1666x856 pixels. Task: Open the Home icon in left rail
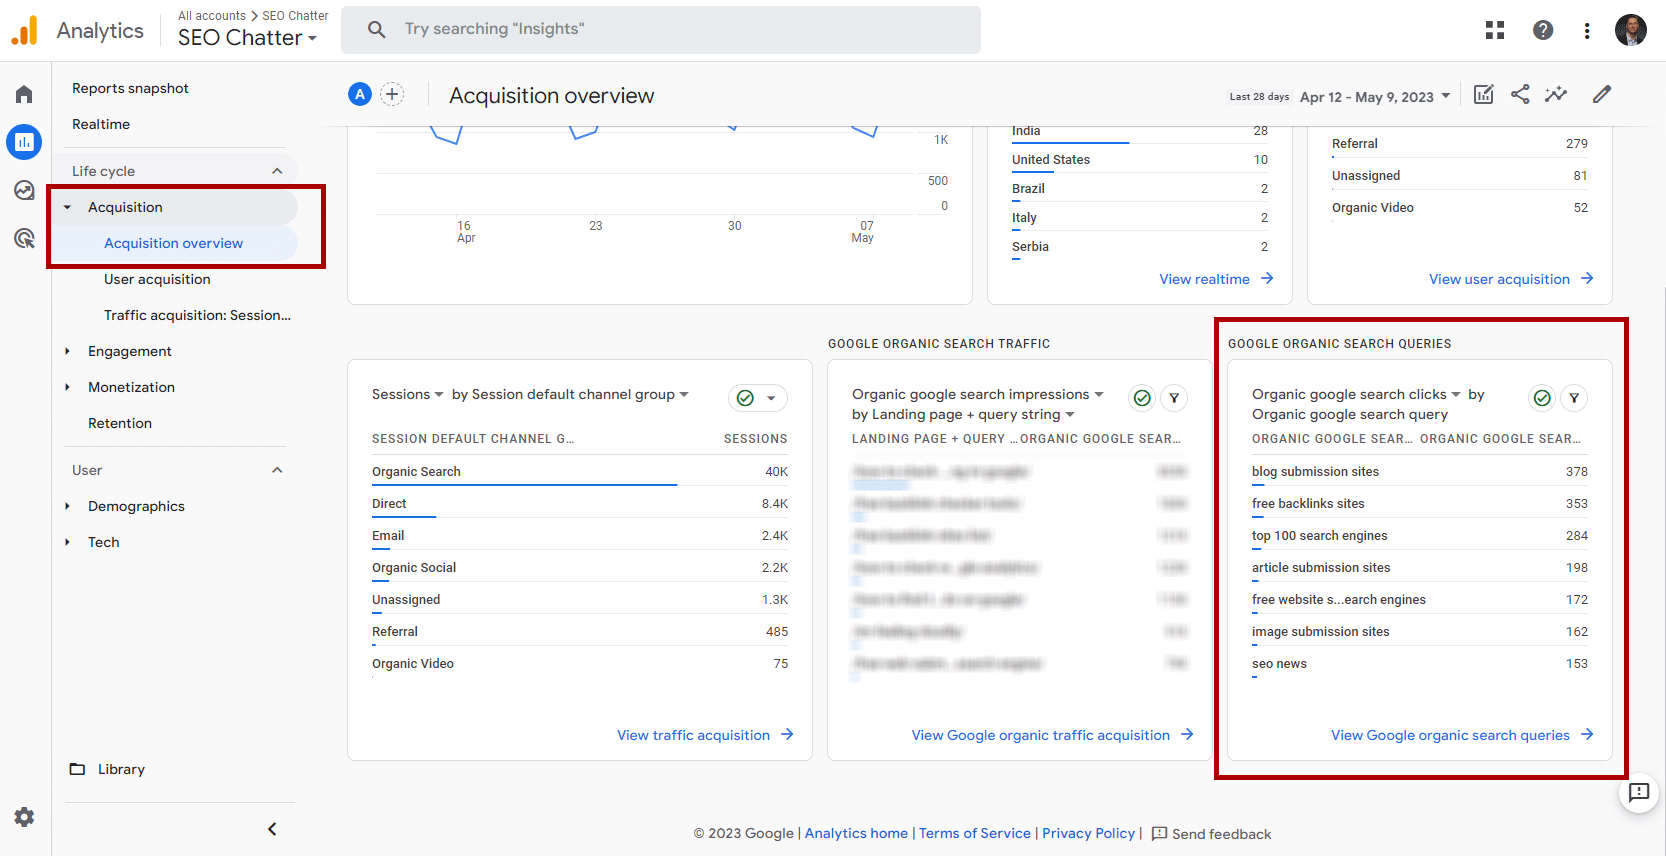pyautogui.click(x=24, y=94)
